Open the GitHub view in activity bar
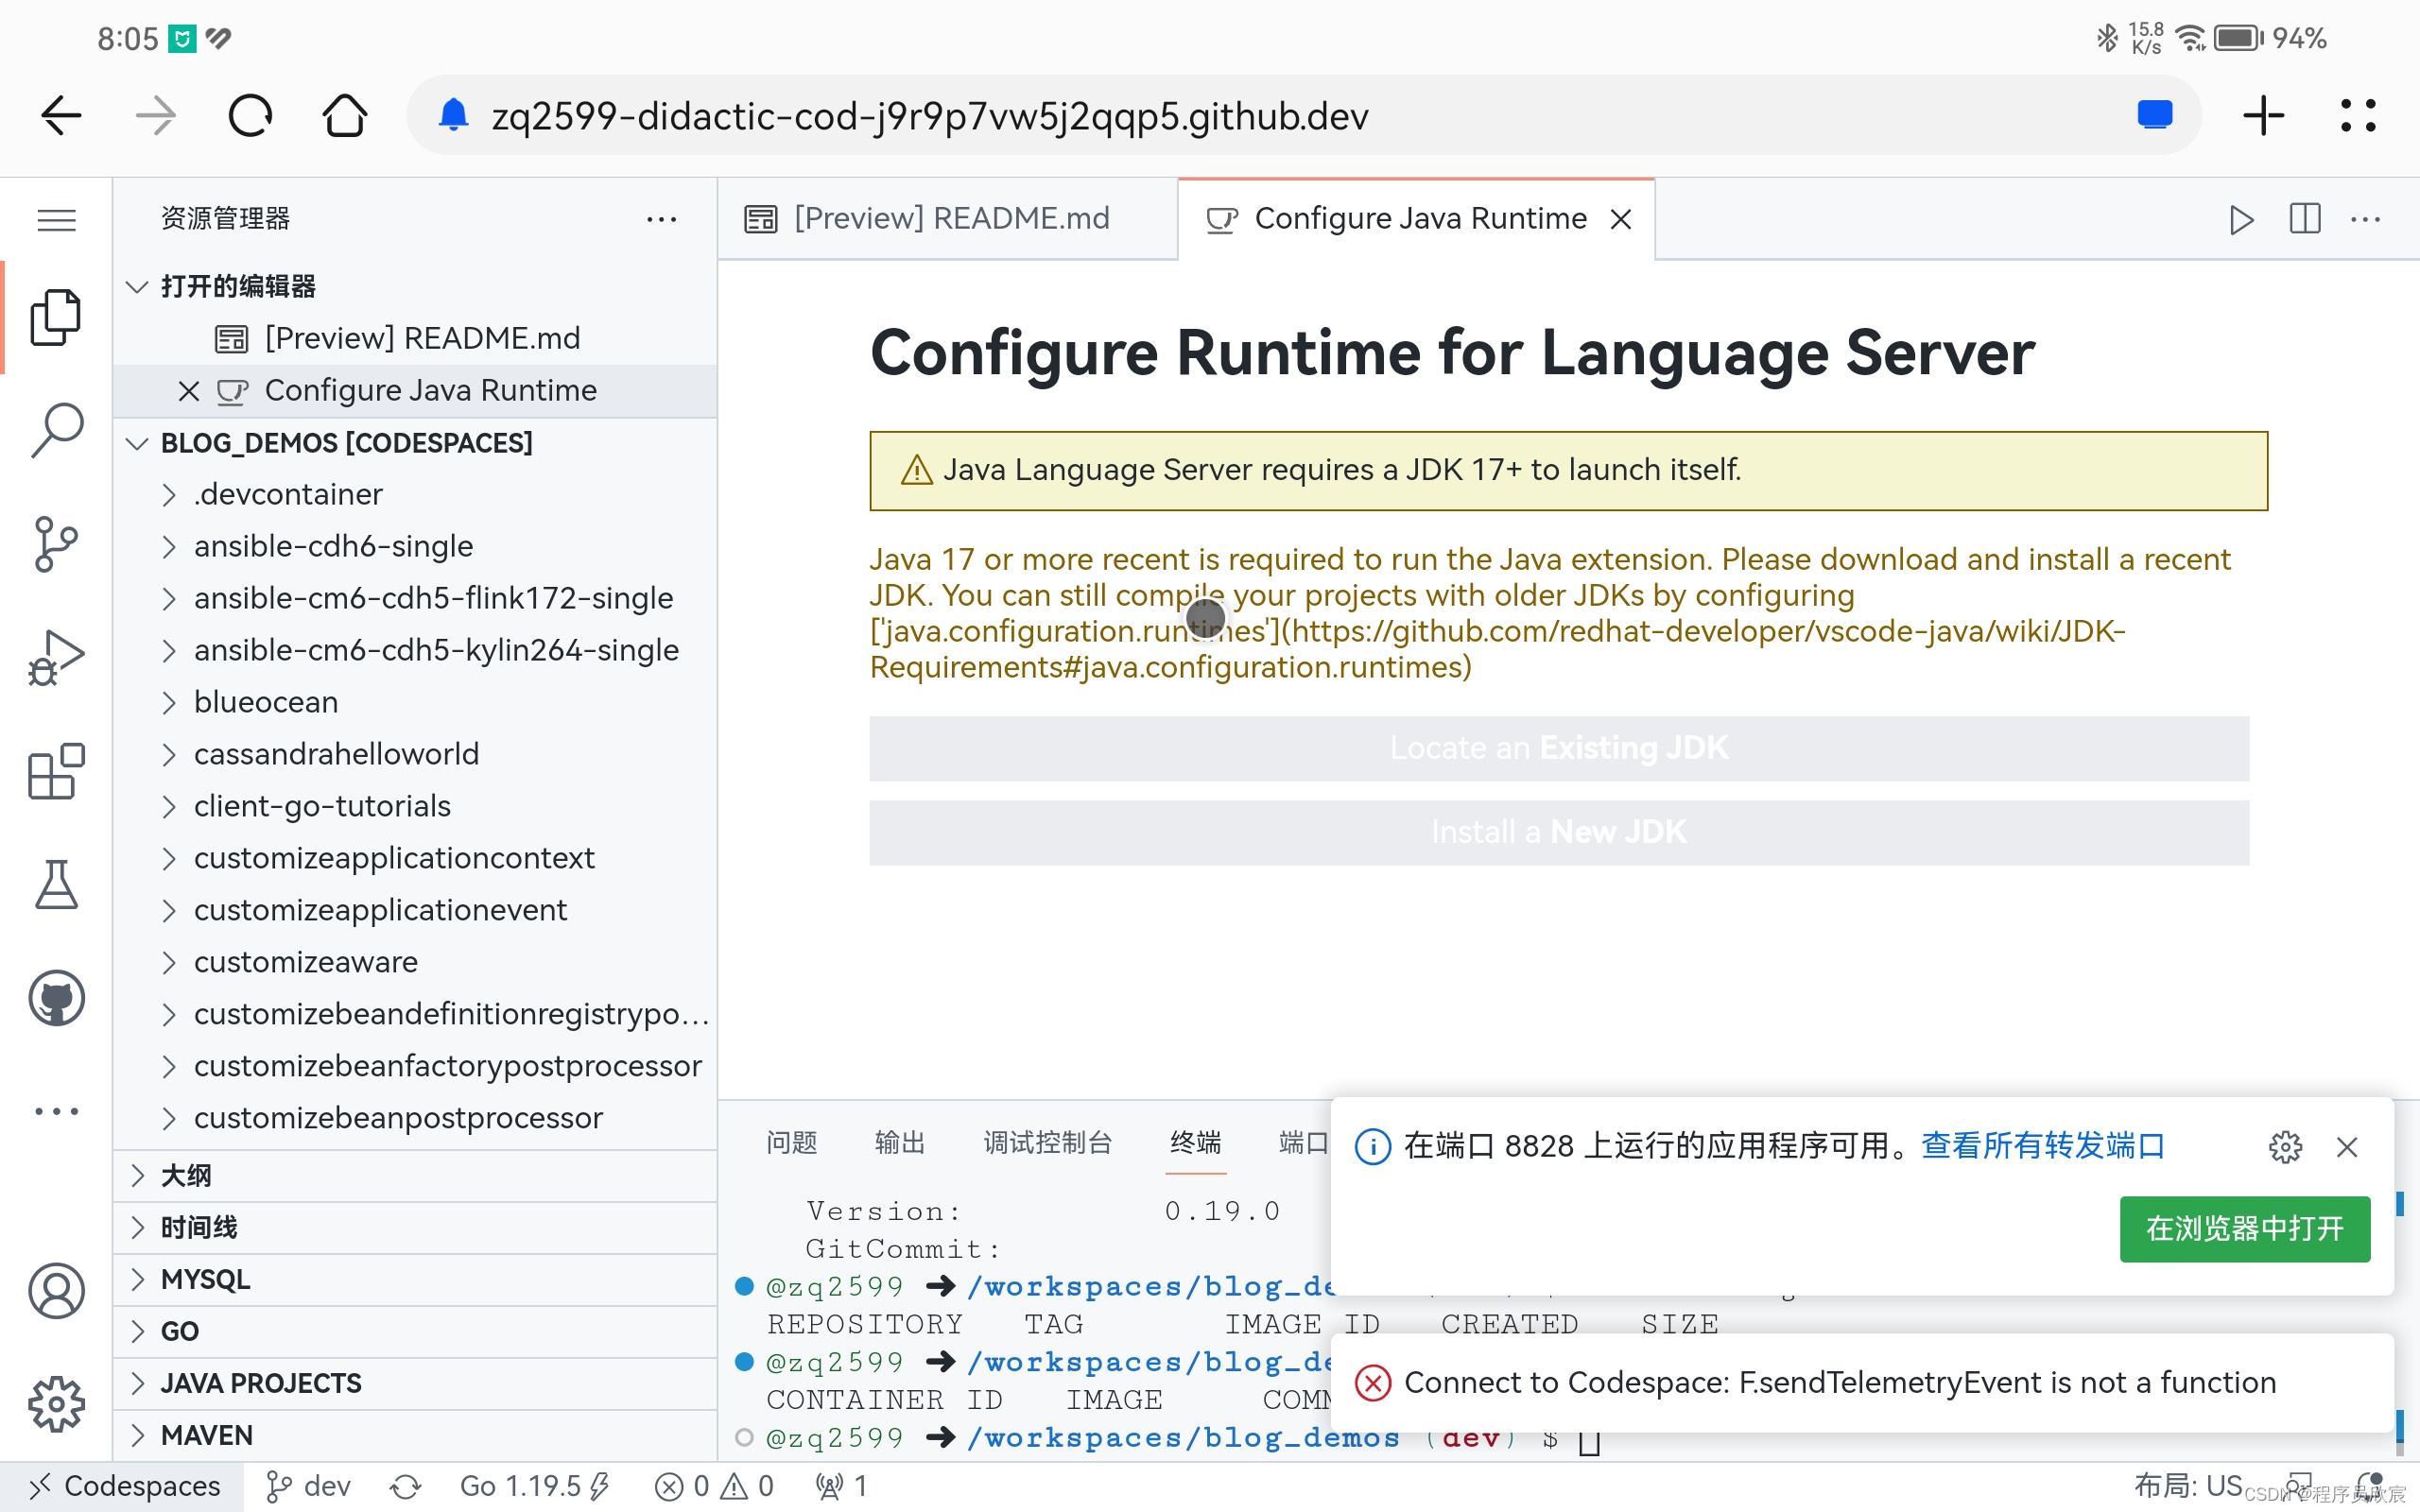Screen dimensions: 2420x1512 click(x=56, y=998)
